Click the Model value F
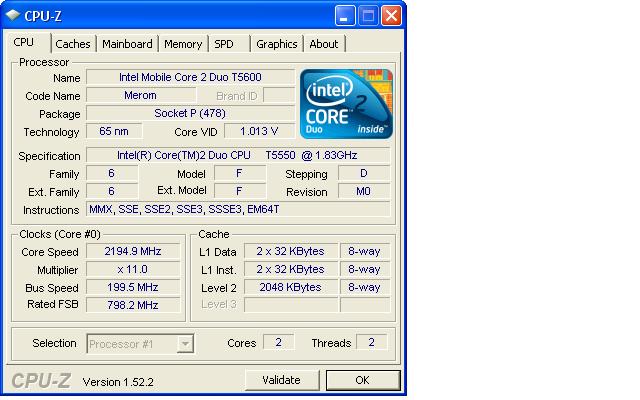The image size is (640, 400). click(x=240, y=173)
